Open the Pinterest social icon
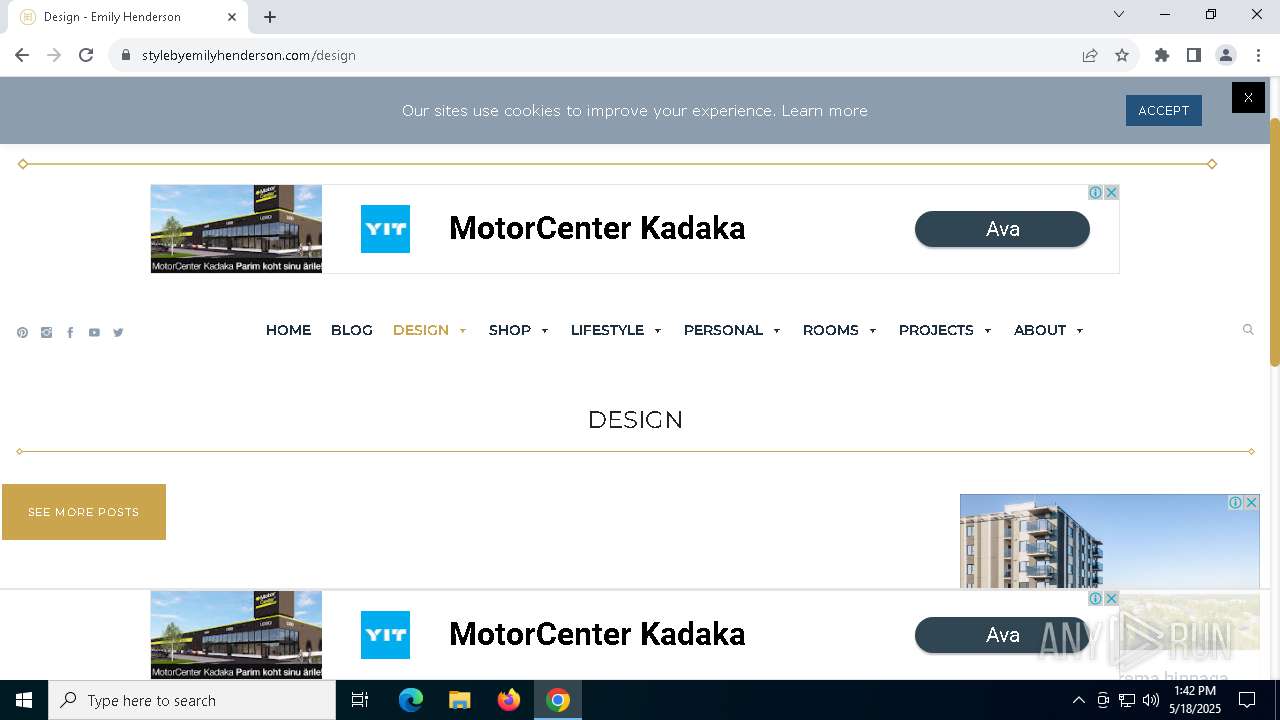 click(x=22, y=333)
